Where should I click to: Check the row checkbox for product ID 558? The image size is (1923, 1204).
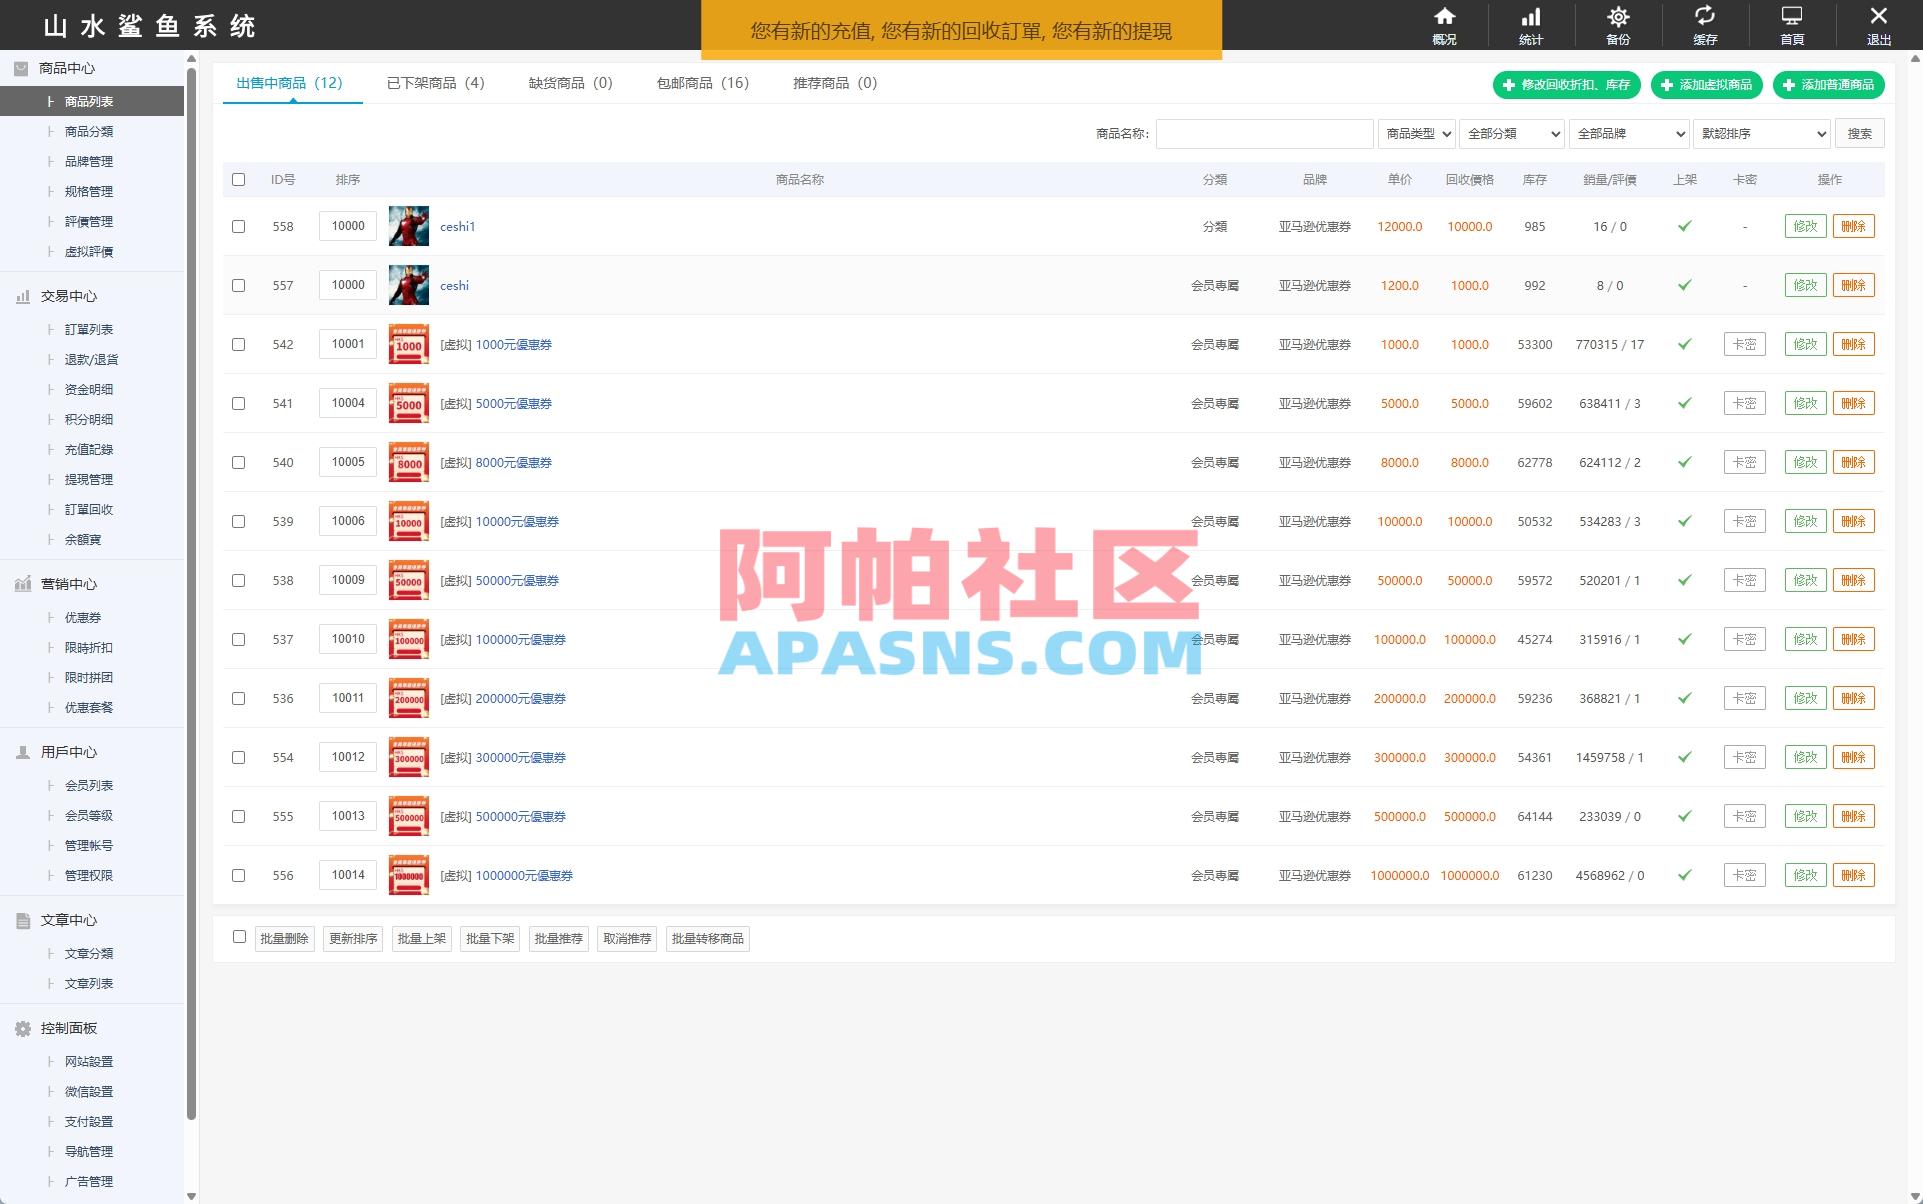tap(238, 226)
